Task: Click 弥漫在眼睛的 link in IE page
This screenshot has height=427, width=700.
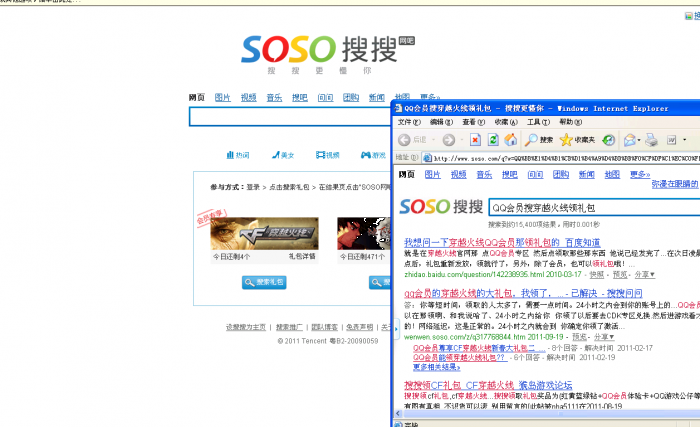Action: [x=675, y=184]
